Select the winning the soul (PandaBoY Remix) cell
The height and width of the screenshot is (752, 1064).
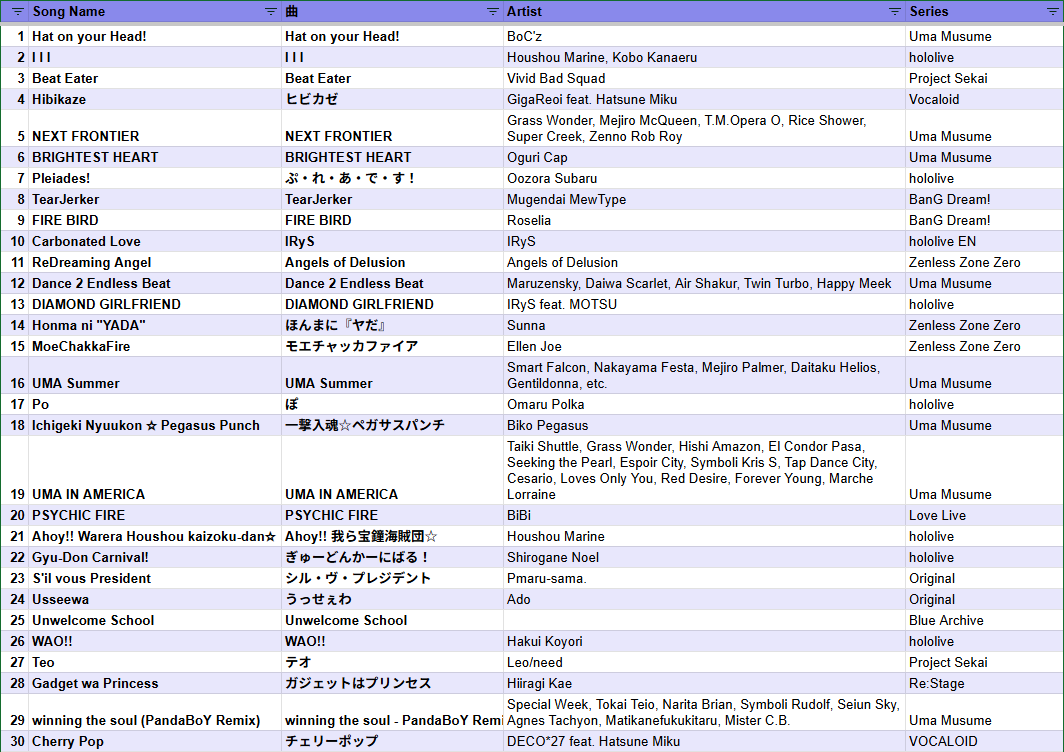click(x=155, y=713)
